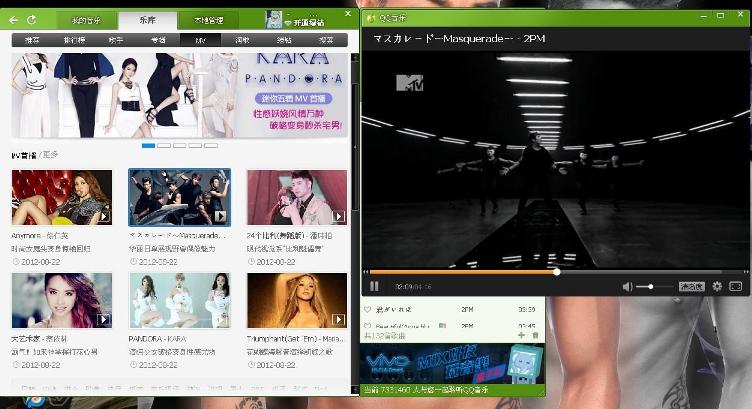The width and height of the screenshot is (752, 409).
Task: Click the video playback area
Action: coord(555,158)
